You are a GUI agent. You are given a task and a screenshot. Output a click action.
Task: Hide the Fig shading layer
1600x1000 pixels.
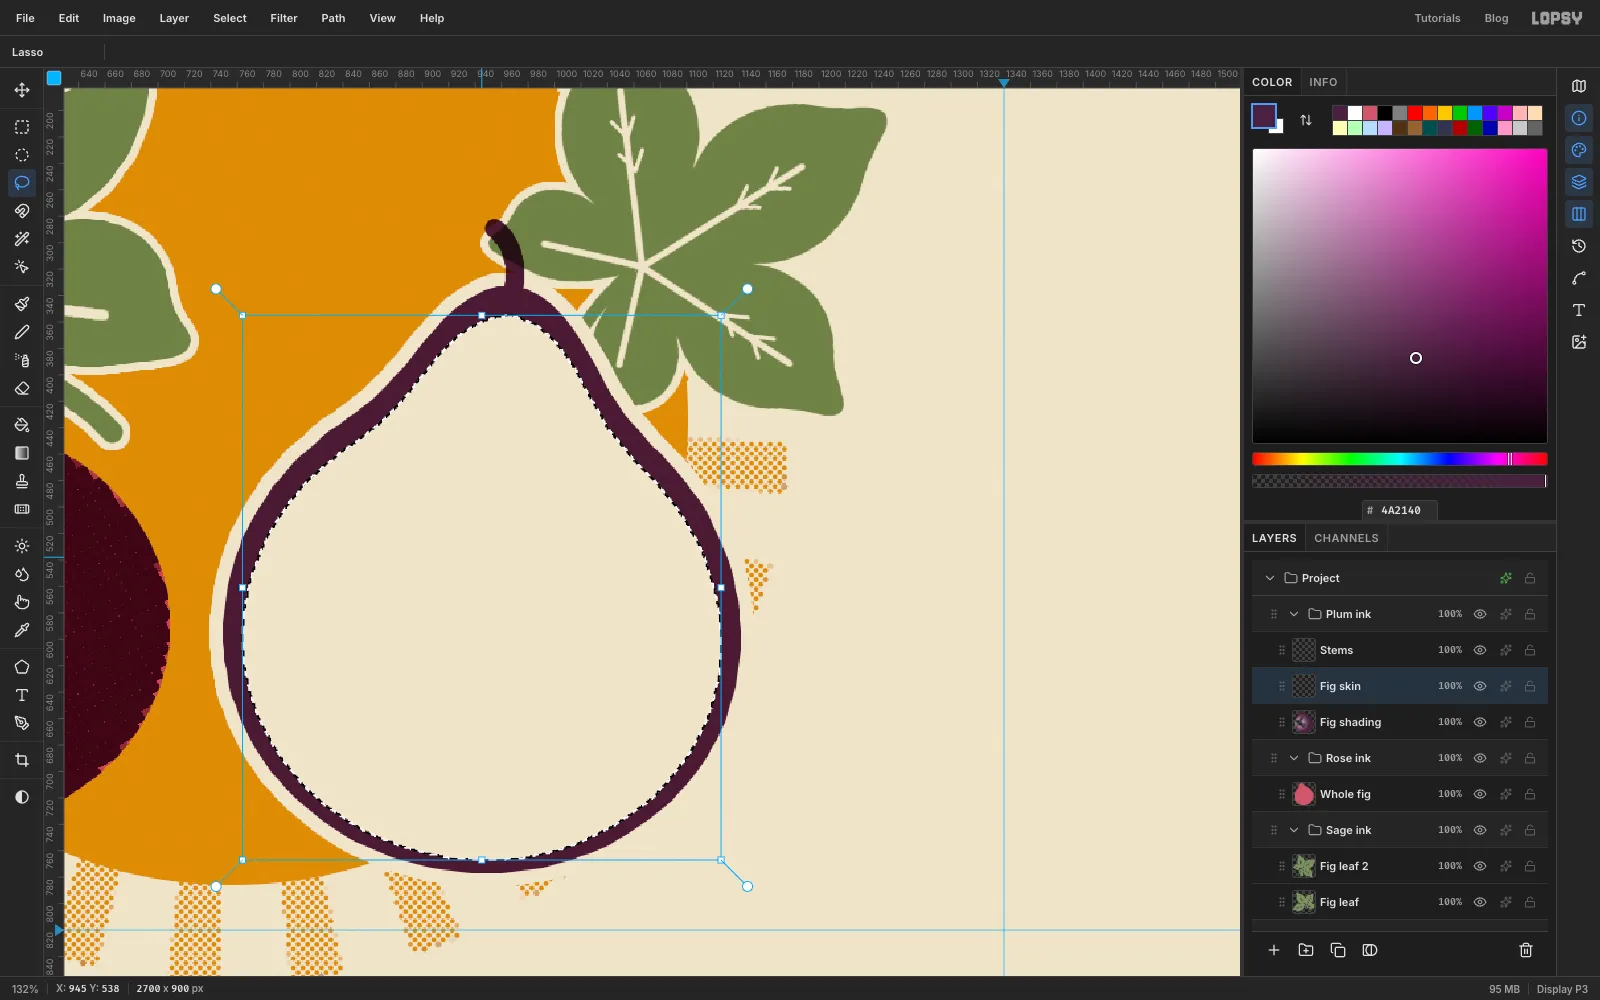tap(1480, 722)
